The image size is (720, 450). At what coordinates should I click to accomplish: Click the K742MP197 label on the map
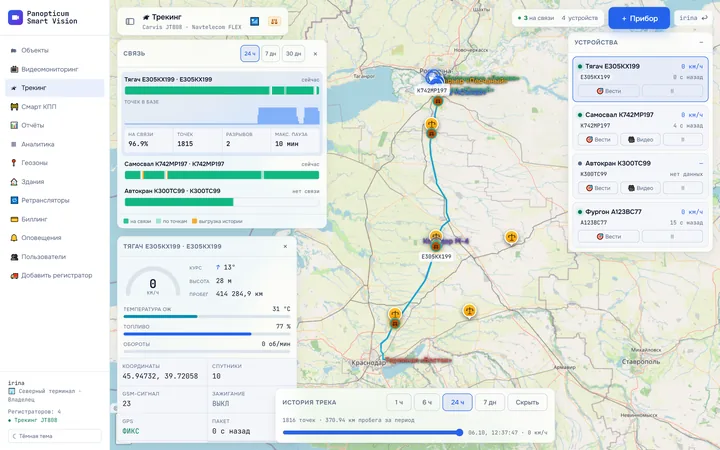[x=432, y=90]
